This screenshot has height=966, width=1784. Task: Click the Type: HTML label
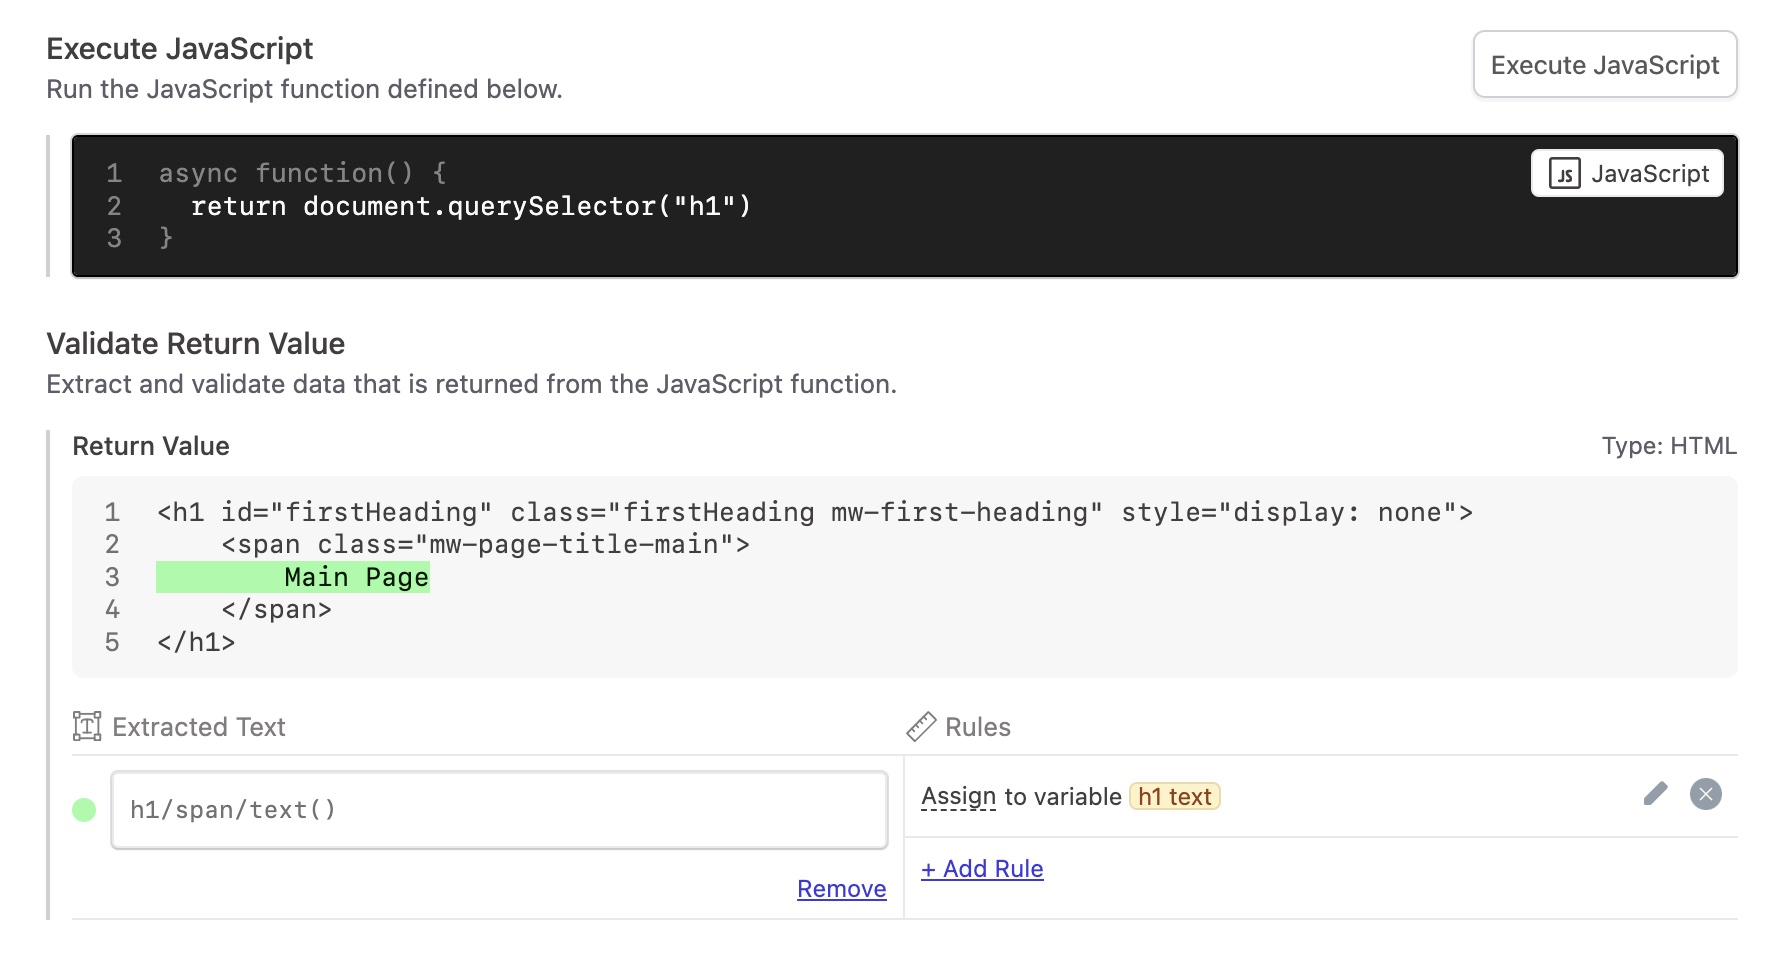tap(1668, 446)
